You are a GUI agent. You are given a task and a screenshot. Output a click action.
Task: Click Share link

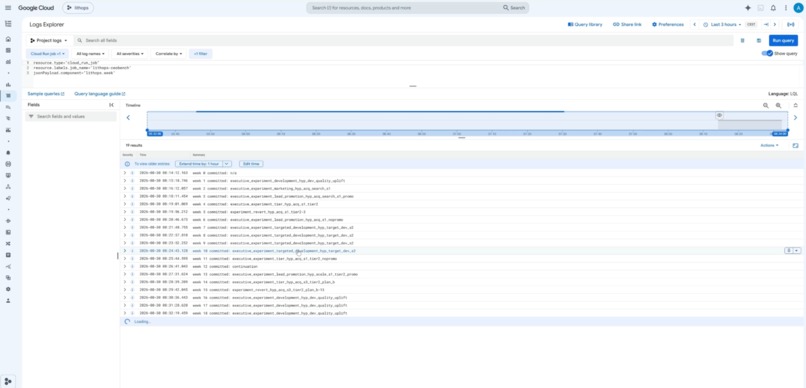click(x=627, y=24)
